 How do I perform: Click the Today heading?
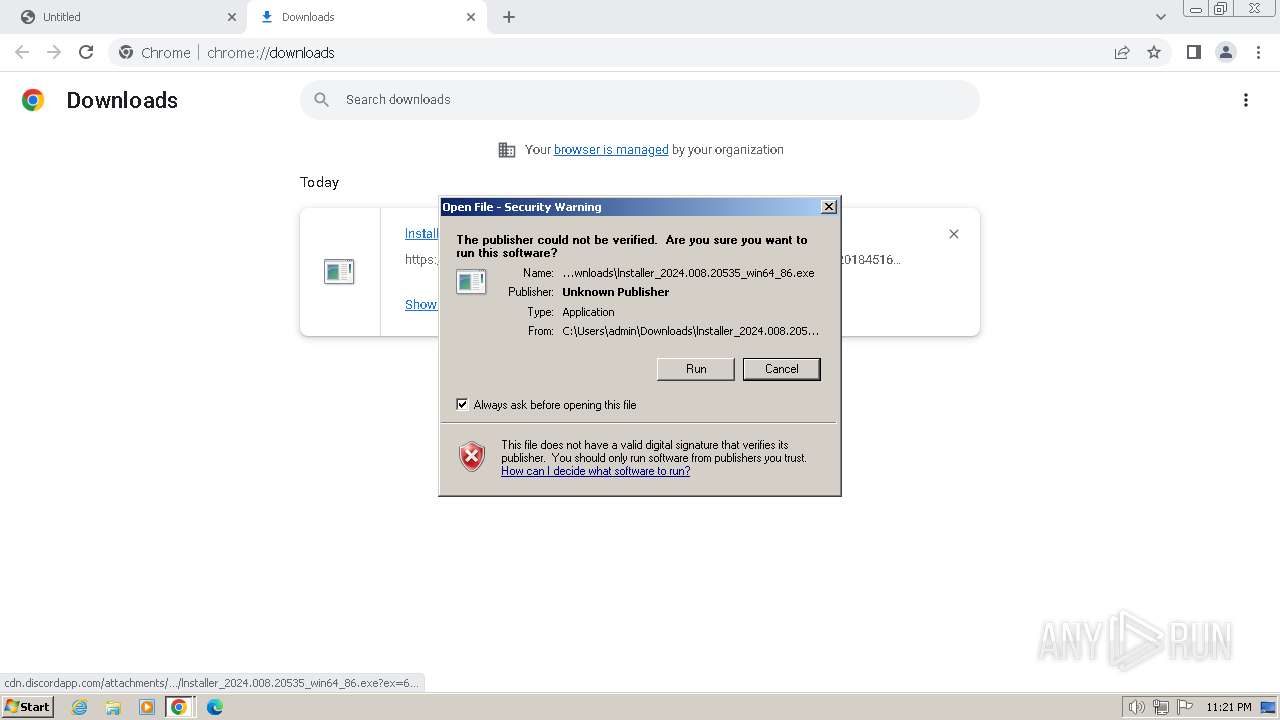[319, 182]
